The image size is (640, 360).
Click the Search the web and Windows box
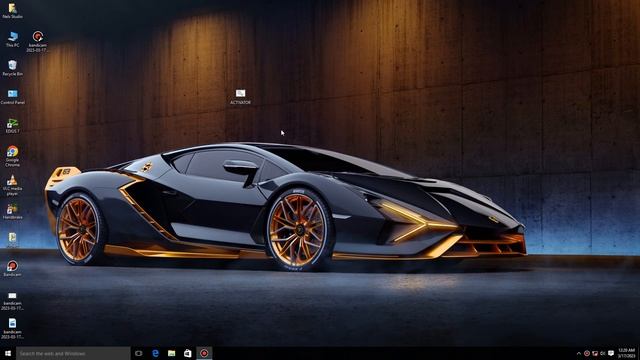73,353
